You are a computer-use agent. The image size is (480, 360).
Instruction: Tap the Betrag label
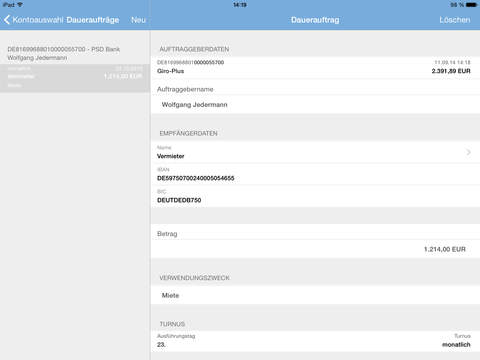point(167,234)
